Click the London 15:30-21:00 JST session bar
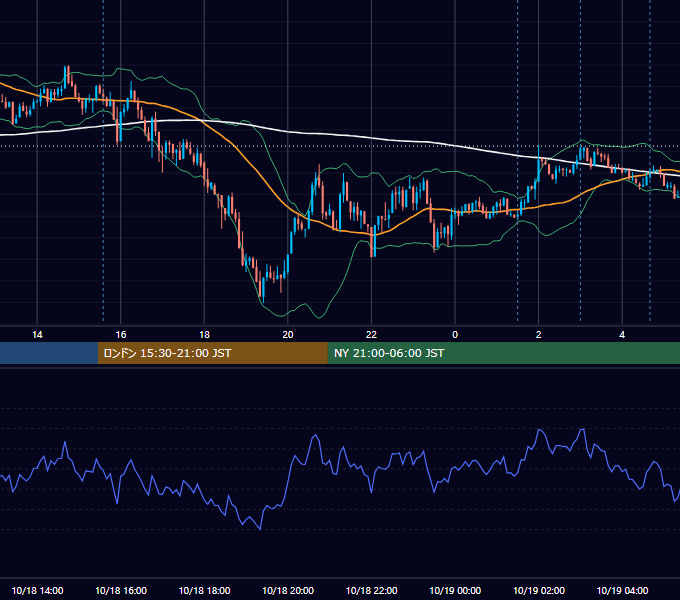This screenshot has width=680, height=600. click(x=212, y=353)
